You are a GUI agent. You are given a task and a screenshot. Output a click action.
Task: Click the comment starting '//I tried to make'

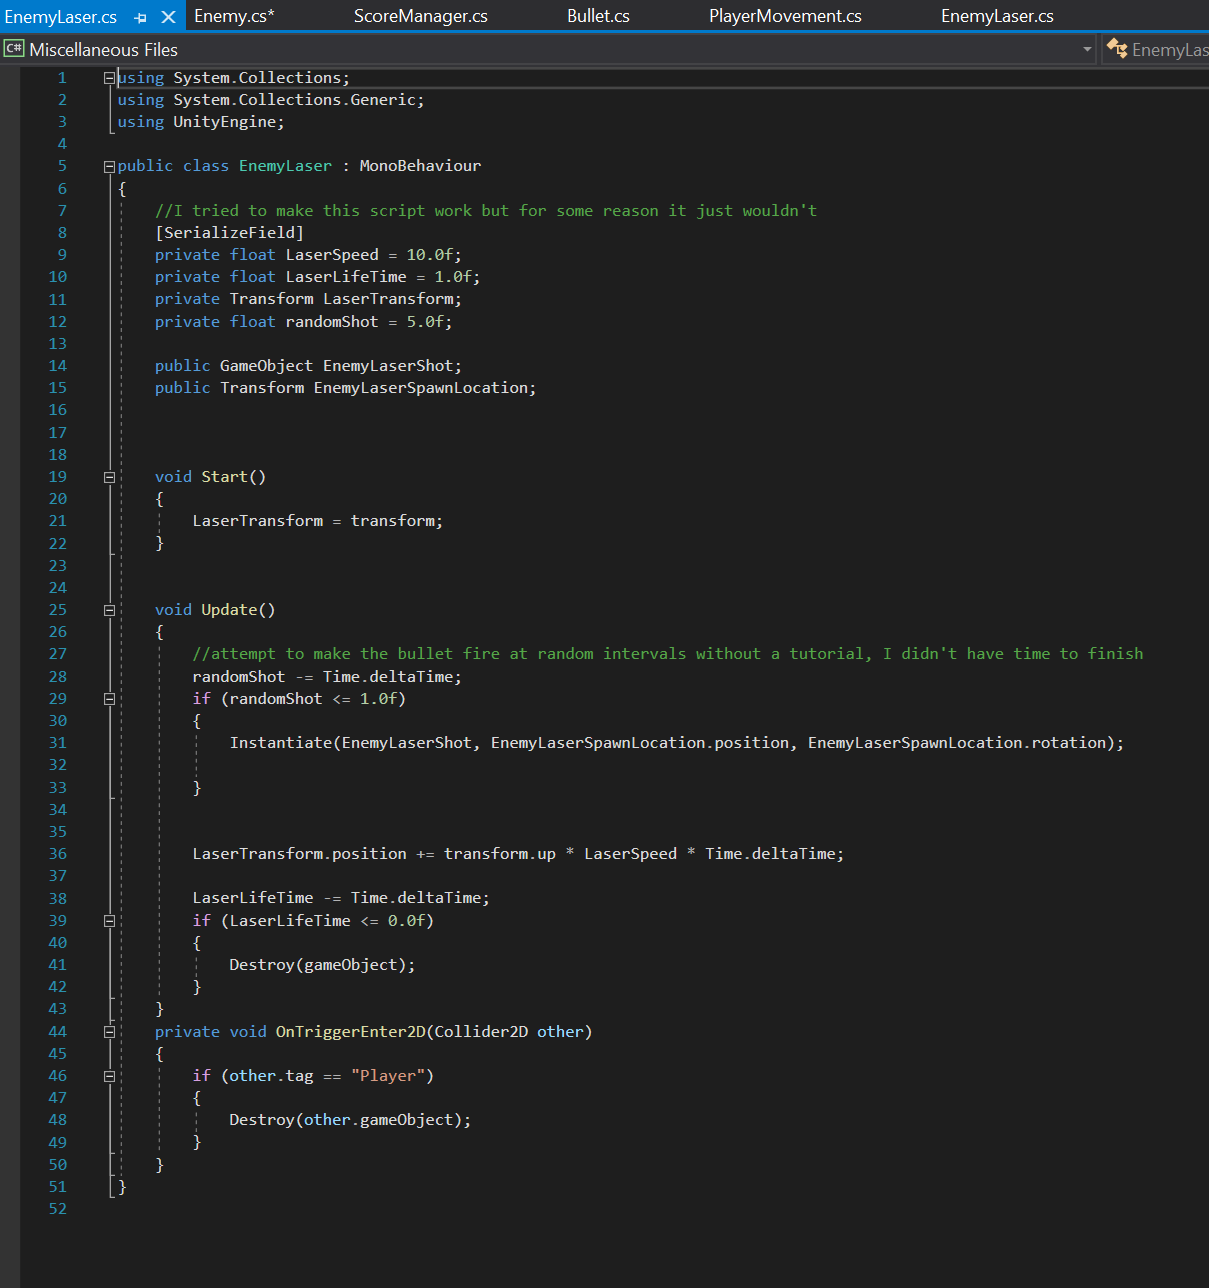click(x=486, y=210)
